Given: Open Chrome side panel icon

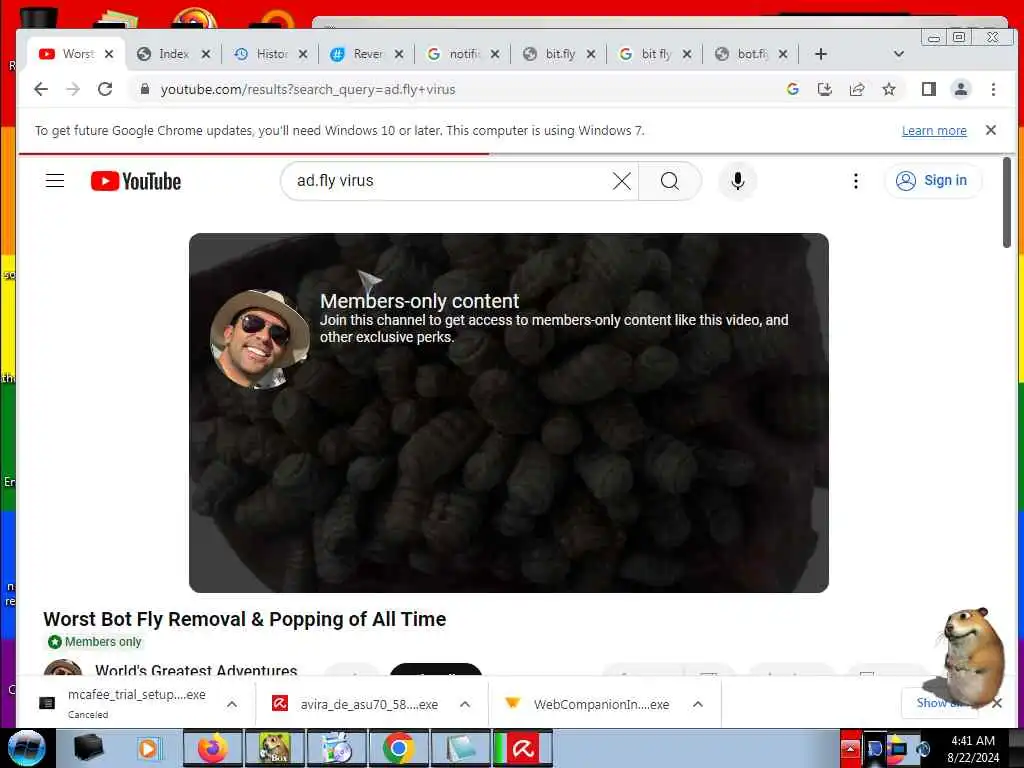Looking at the screenshot, I should (x=929, y=89).
